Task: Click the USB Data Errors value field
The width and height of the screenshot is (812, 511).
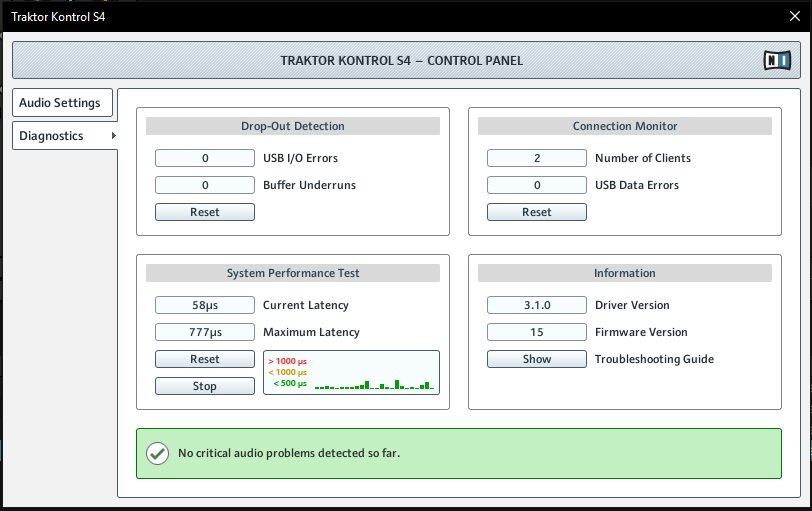Action: (x=536, y=185)
